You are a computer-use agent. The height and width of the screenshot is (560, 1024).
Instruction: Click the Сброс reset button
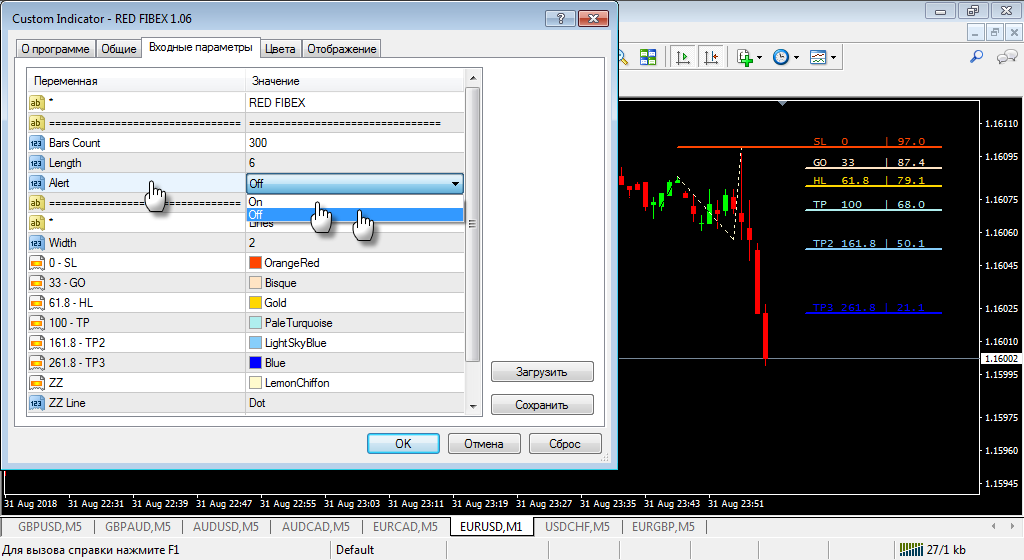click(565, 444)
